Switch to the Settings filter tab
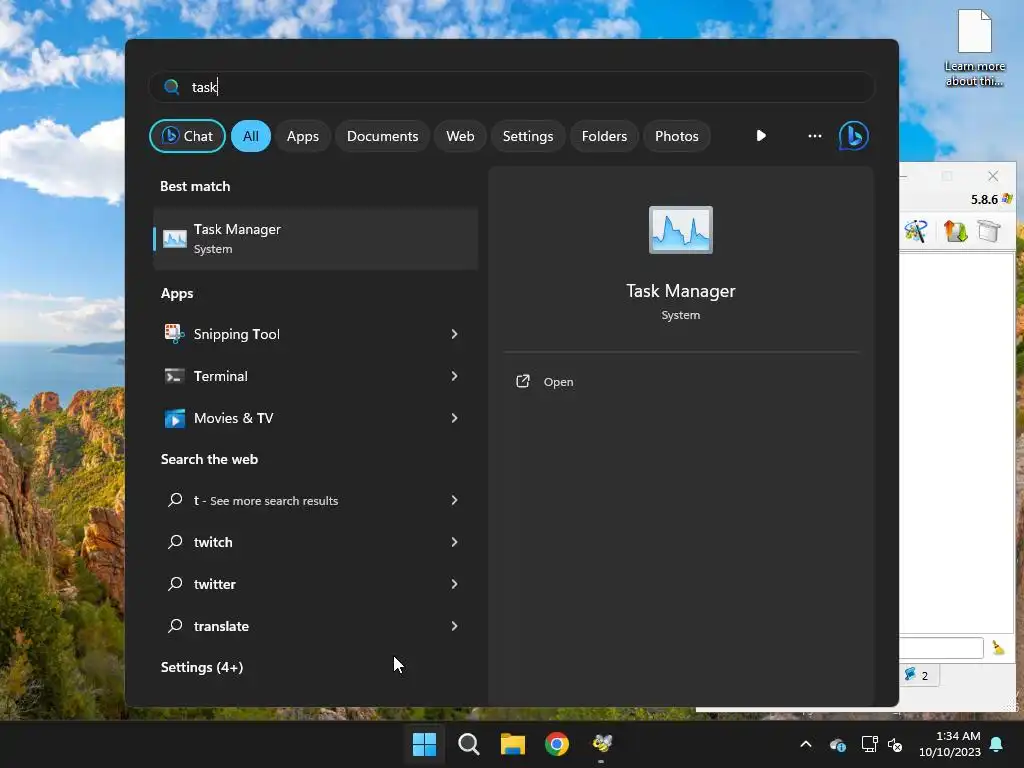The width and height of the screenshot is (1024, 768). click(x=528, y=136)
